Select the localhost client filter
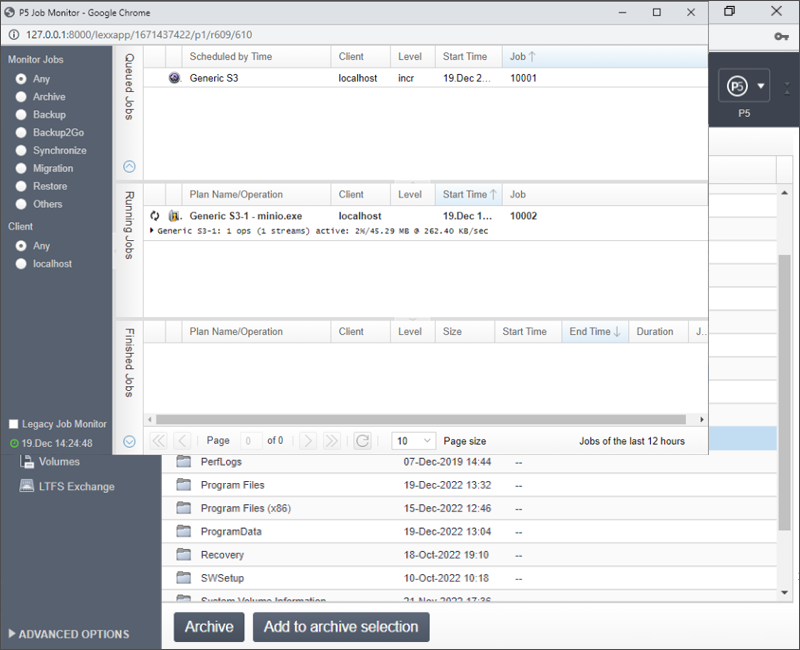The image size is (800, 650). [x=21, y=263]
